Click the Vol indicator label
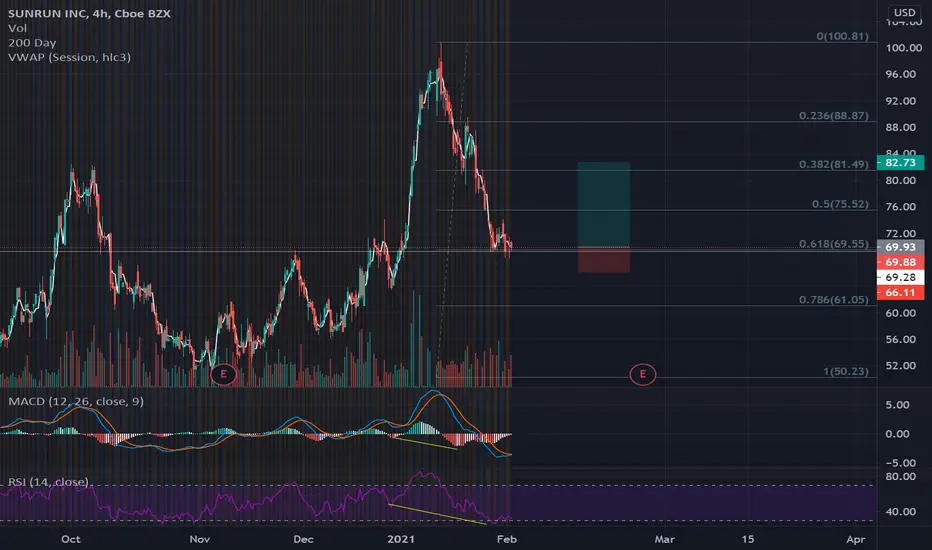 17,28
